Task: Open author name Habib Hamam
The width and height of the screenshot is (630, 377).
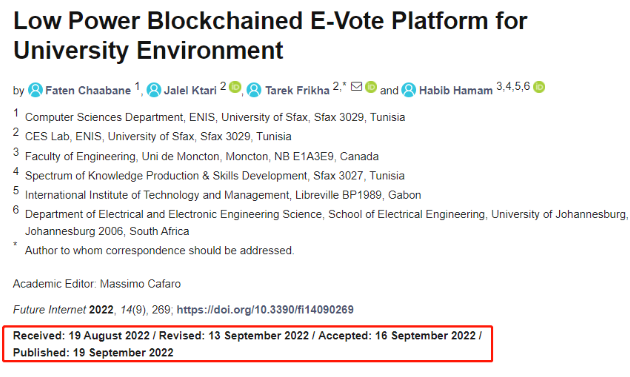Action: [456, 90]
